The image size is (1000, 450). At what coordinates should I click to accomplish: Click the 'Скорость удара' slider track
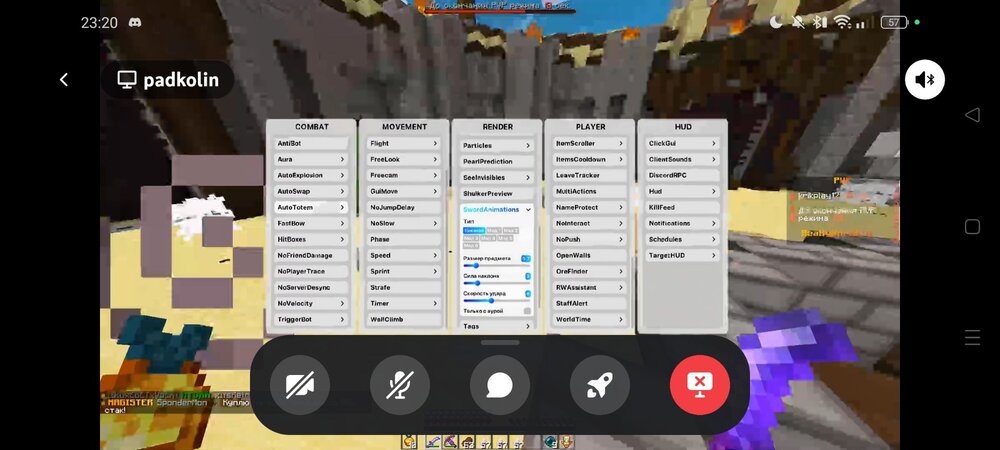pos(497,300)
